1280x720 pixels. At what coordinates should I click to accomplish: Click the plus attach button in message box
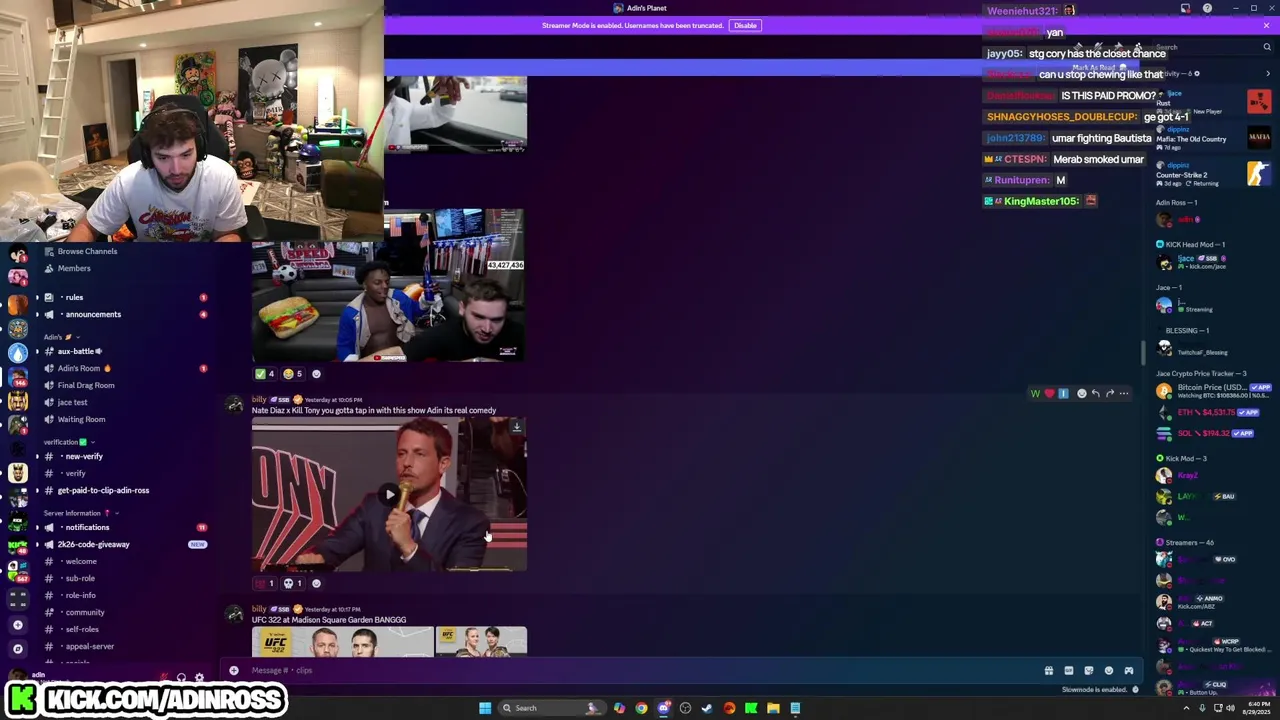(x=234, y=671)
